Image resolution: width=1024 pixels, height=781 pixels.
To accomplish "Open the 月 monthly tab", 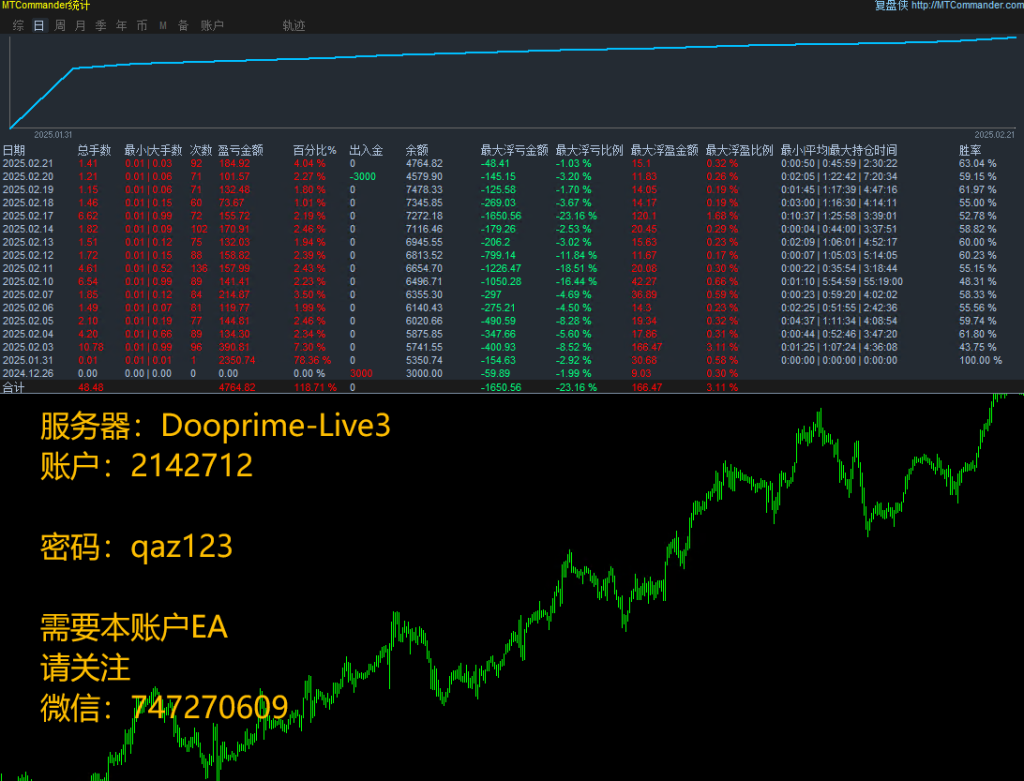I will point(80,25).
